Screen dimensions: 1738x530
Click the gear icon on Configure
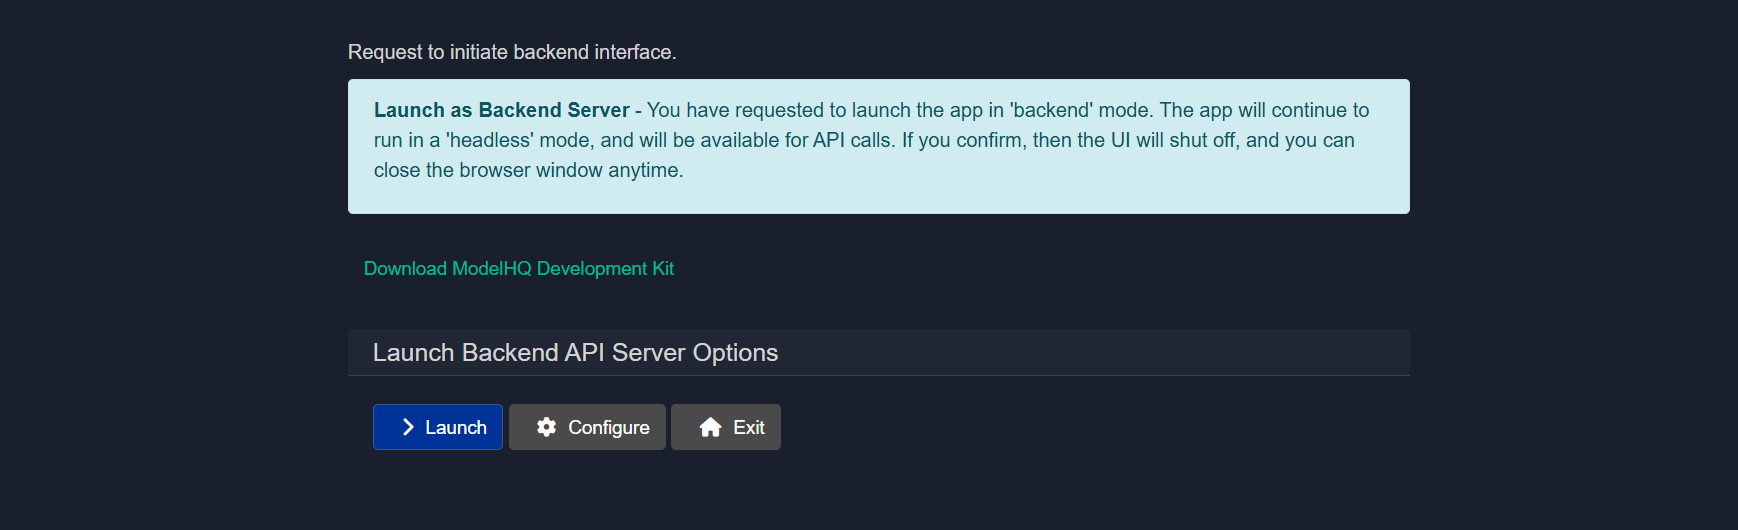[x=546, y=427]
